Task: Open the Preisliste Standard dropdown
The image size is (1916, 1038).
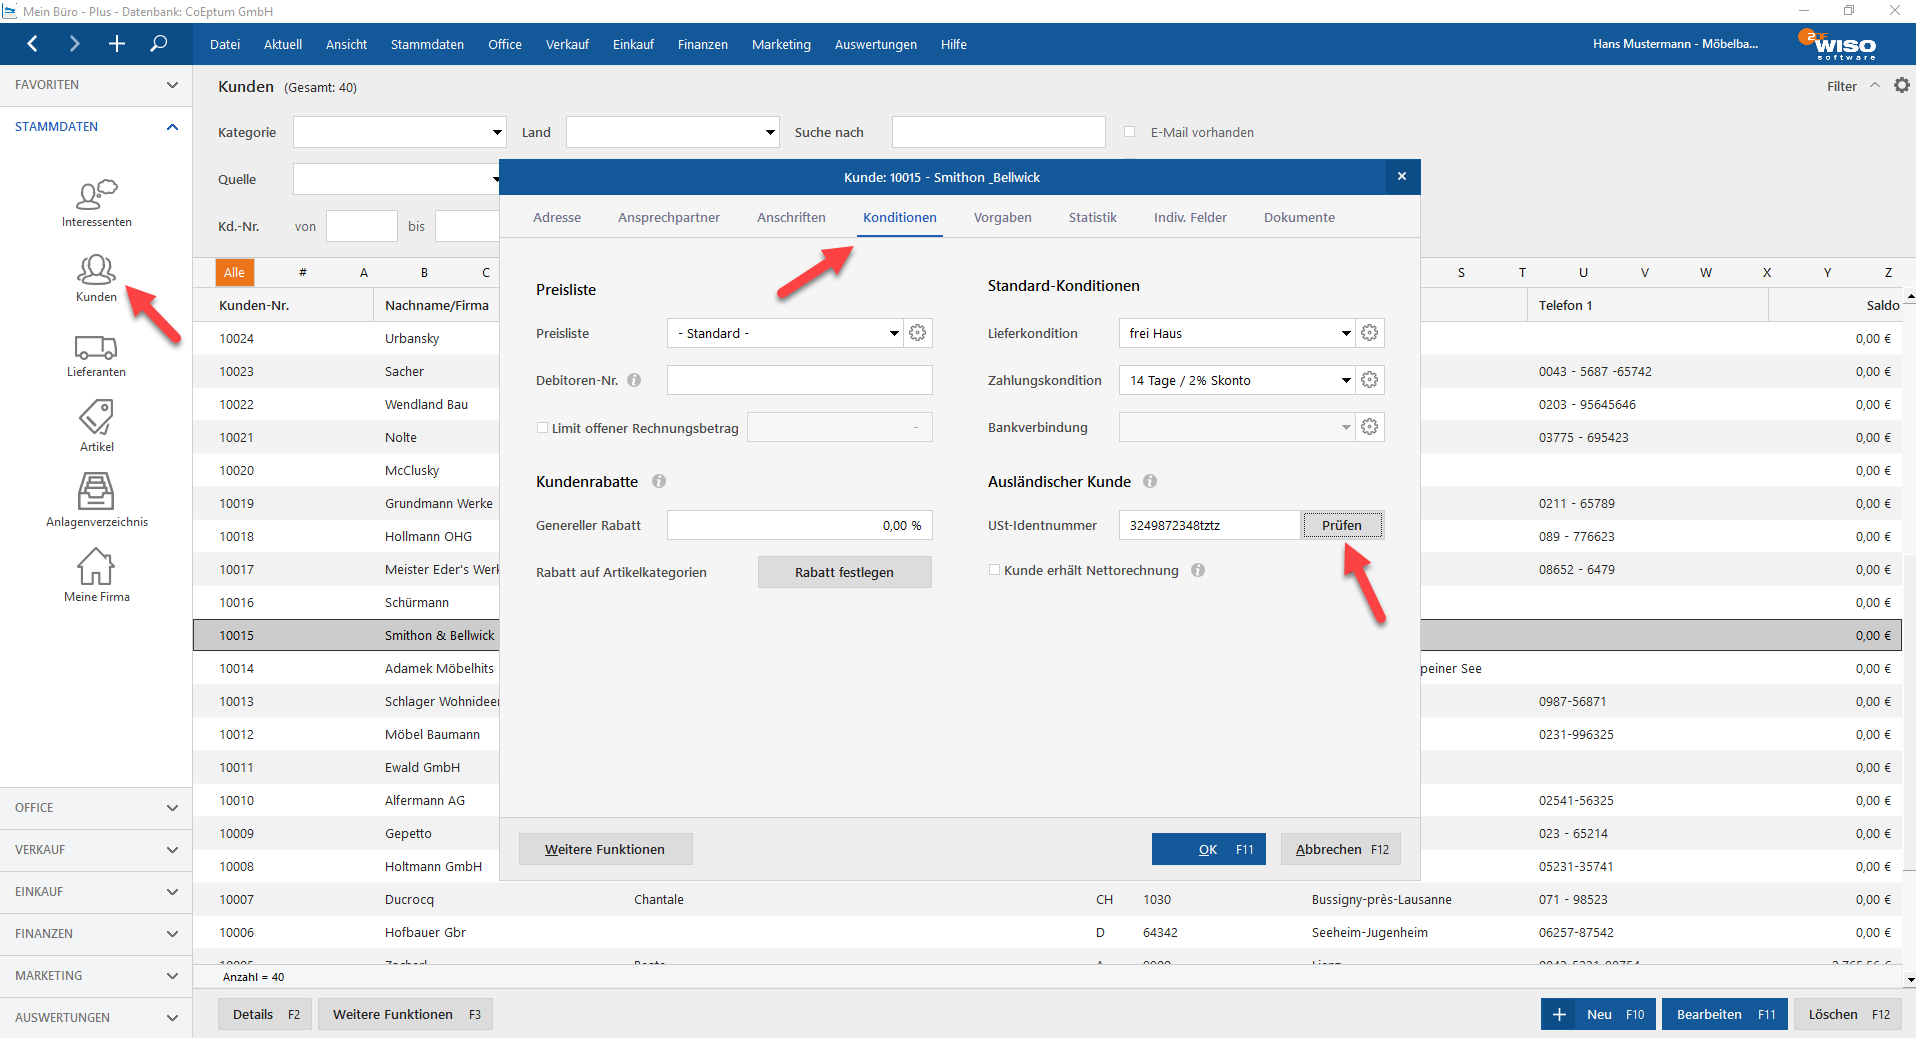Action: click(x=786, y=333)
